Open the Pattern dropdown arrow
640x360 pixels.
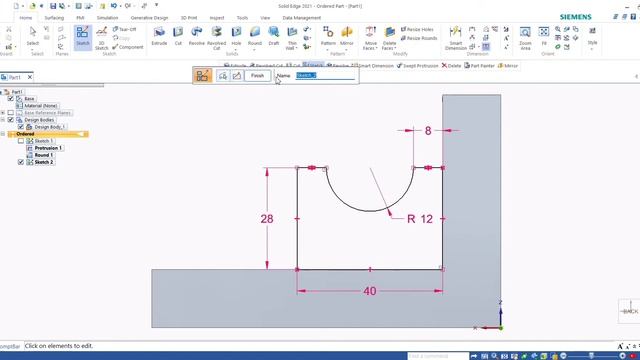click(x=328, y=49)
